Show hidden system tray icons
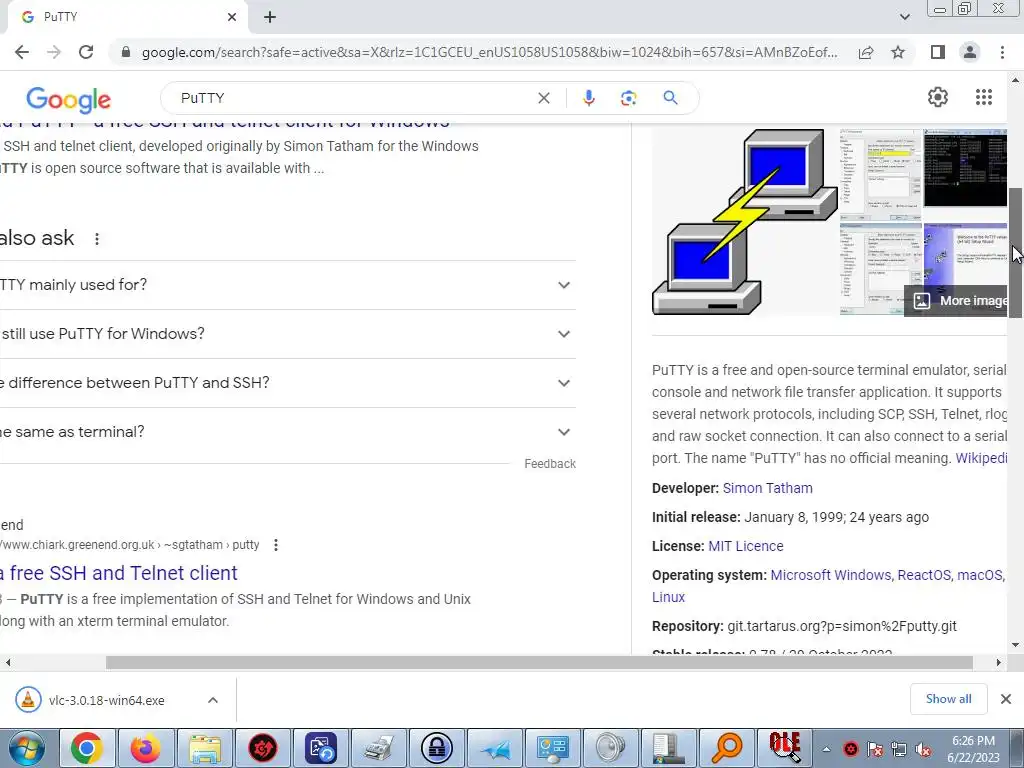 [827, 749]
